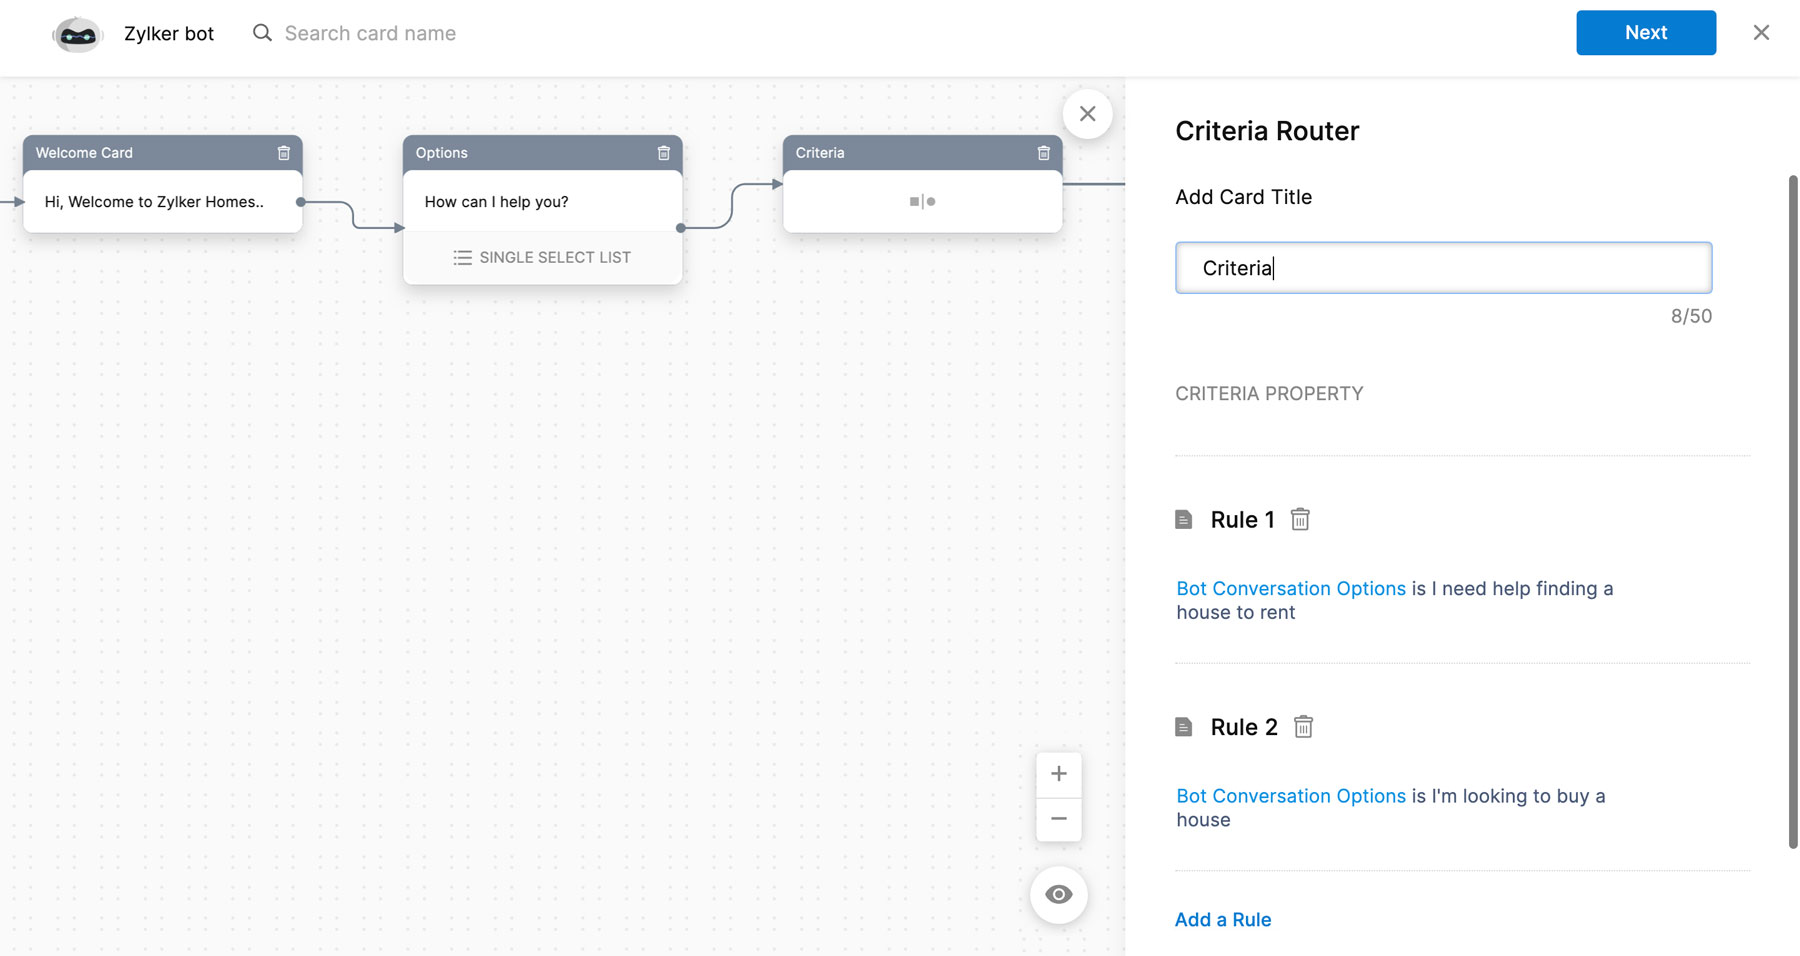Click the Add a Rule link
Screen dimensions: 1800x956
pyautogui.click(x=1223, y=920)
